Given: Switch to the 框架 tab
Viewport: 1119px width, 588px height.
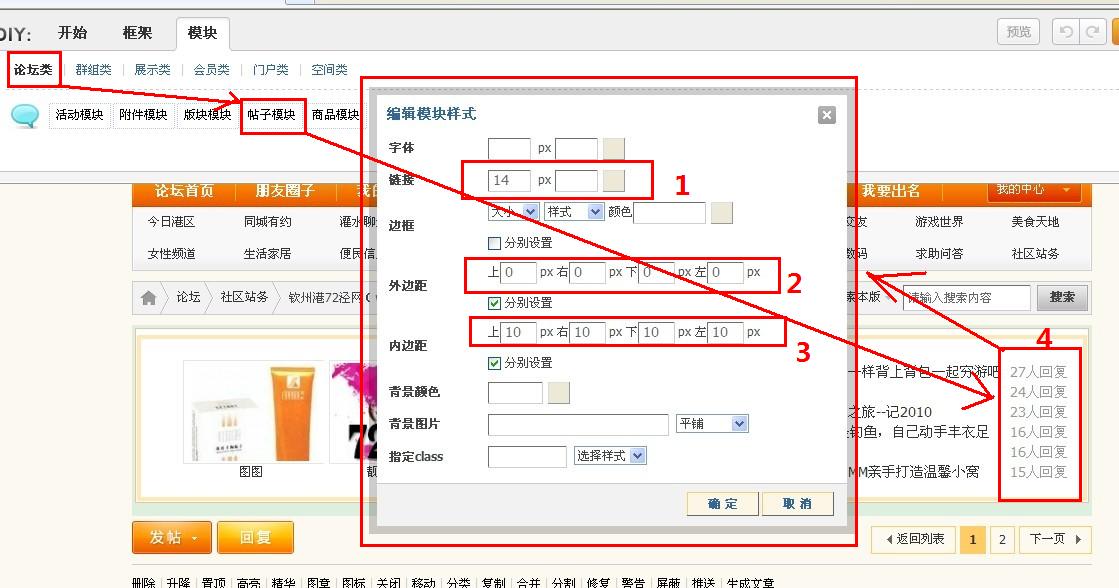Looking at the screenshot, I should pyautogui.click(x=137, y=33).
